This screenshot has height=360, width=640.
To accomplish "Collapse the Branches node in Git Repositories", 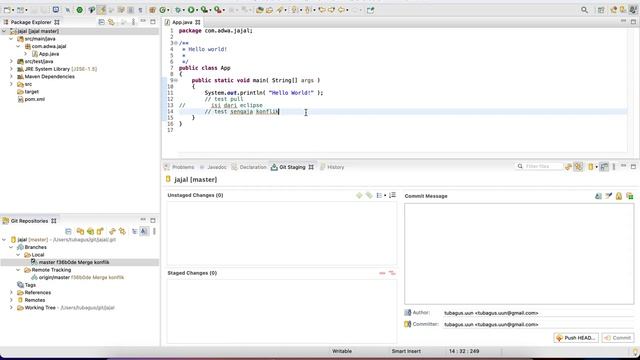I will click(x=11, y=247).
